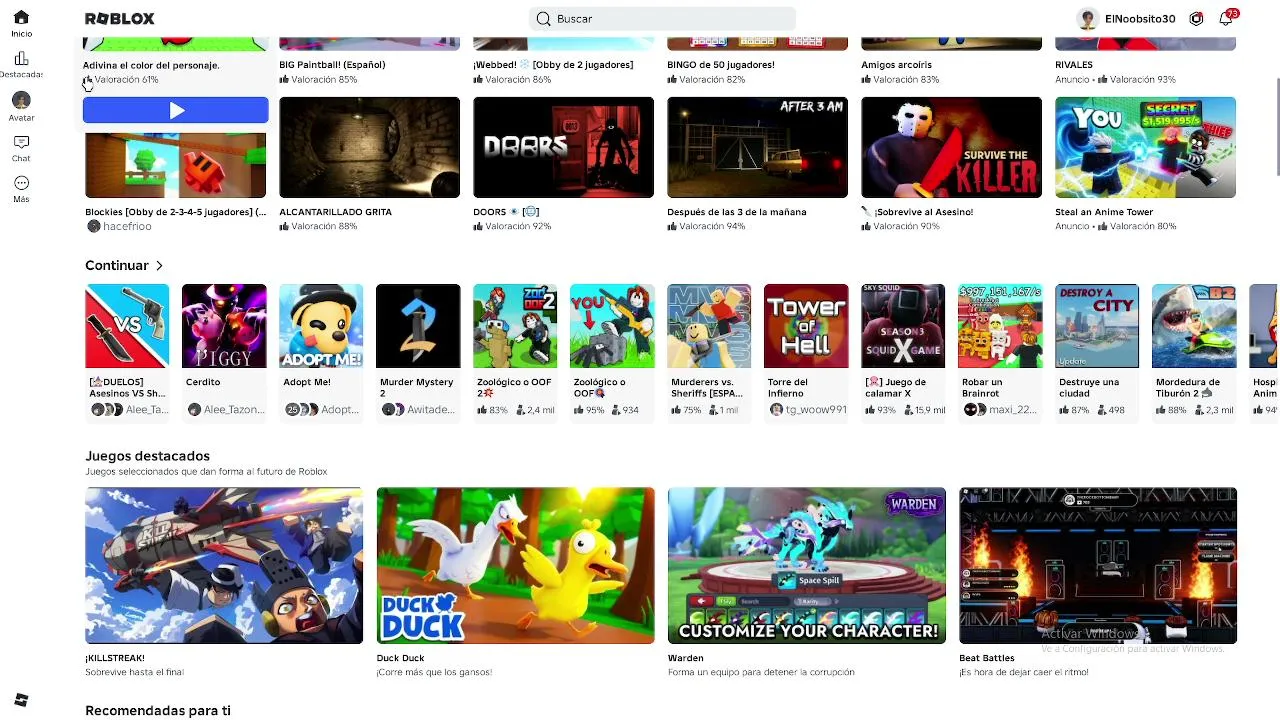Go to Inicio home icon in sidebar
Viewport: 1280px width, 720px height.
pyautogui.click(x=21, y=17)
